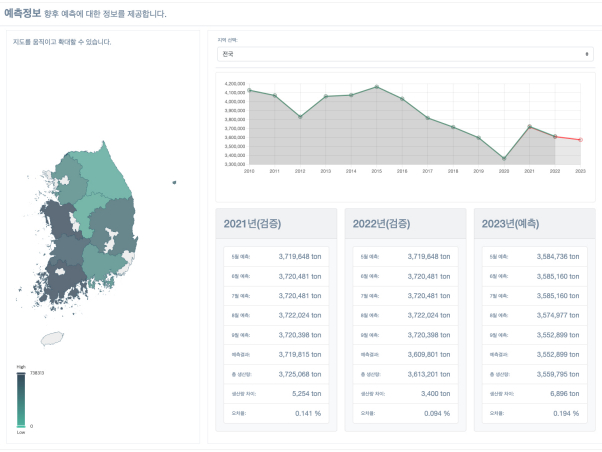Click the 2021 data point on the chart
Screen dimensions: 602x452
pos(529,127)
